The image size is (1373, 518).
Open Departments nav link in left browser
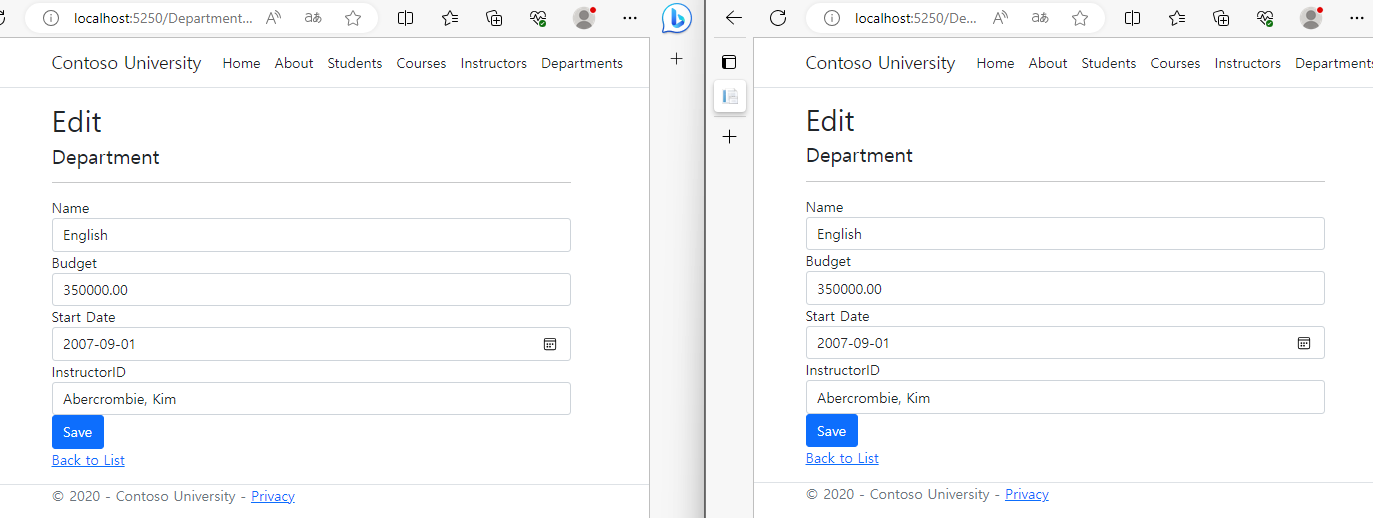[582, 63]
